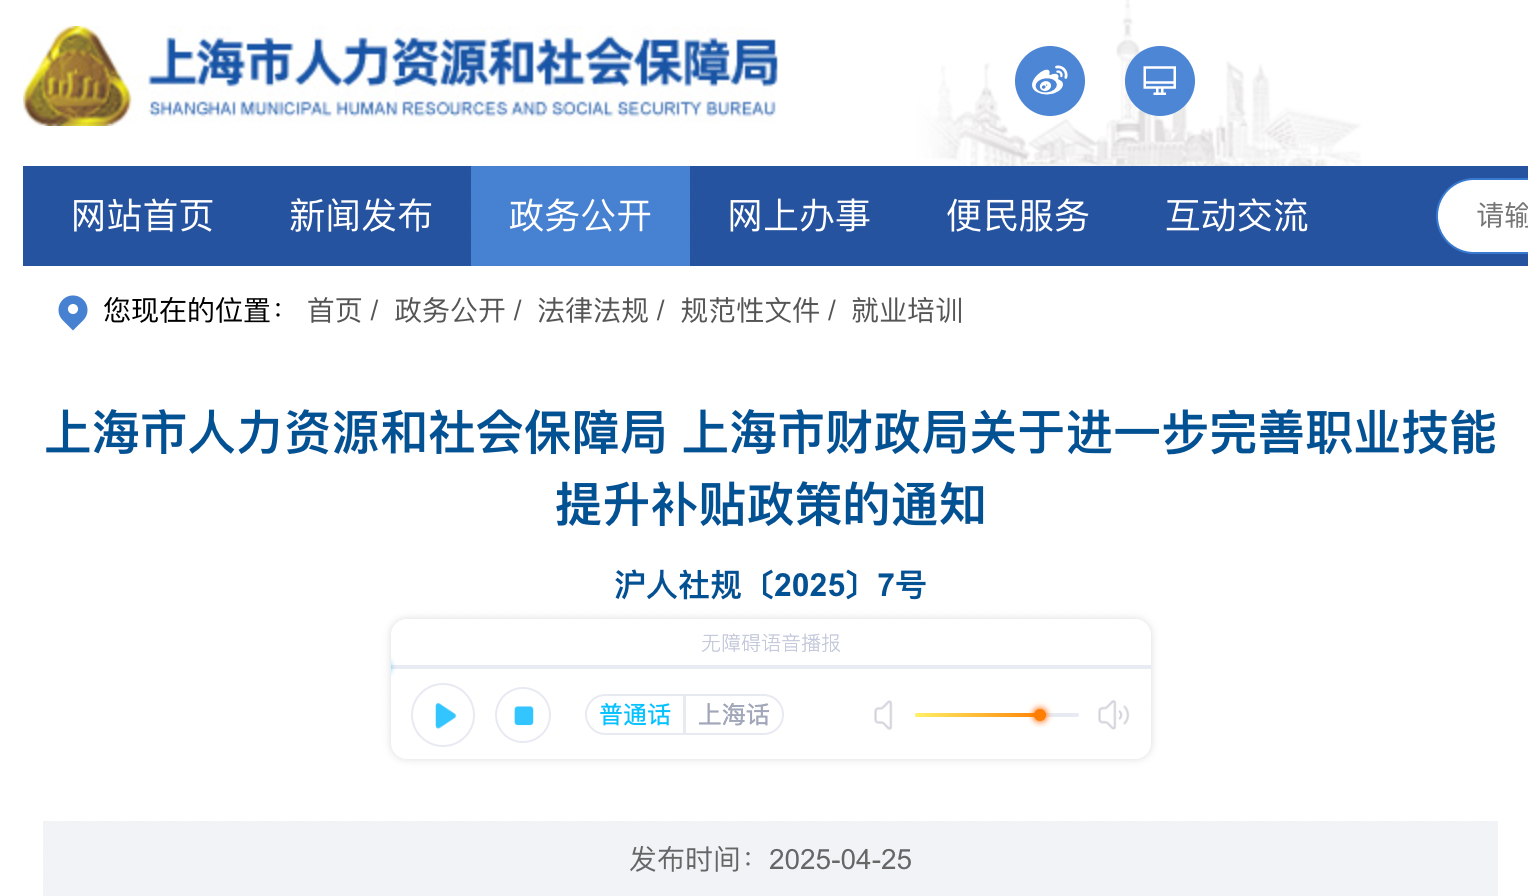The height and width of the screenshot is (896, 1528).
Task: Go to 新闻发布 from the navigation bar
Action: pyautogui.click(x=361, y=216)
